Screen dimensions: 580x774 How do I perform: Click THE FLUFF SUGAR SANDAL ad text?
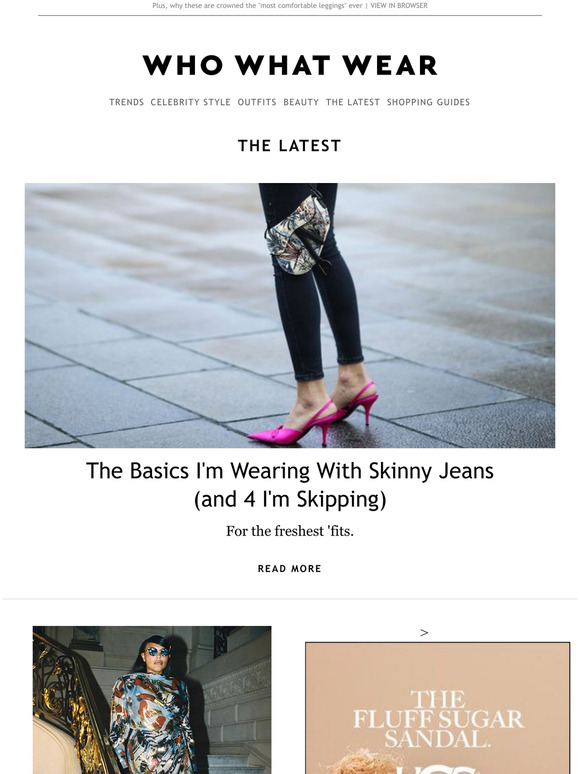coord(438,719)
